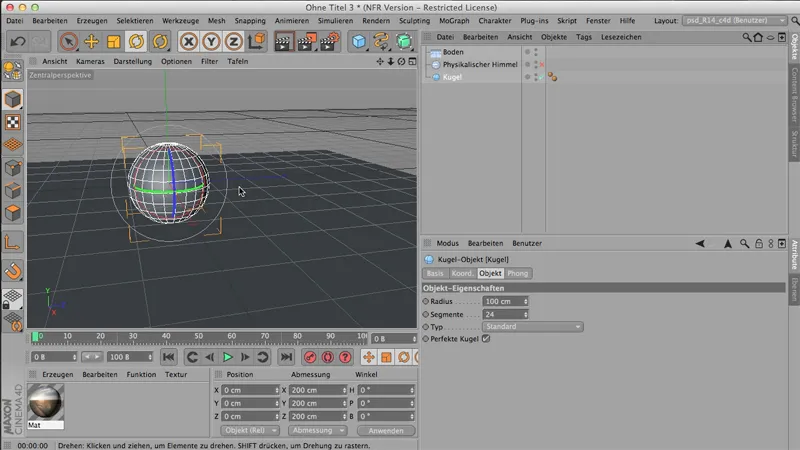This screenshot has width=800, height=450.
Task: Enable the Axis mode icon
Action: click(x=13, y=242)
